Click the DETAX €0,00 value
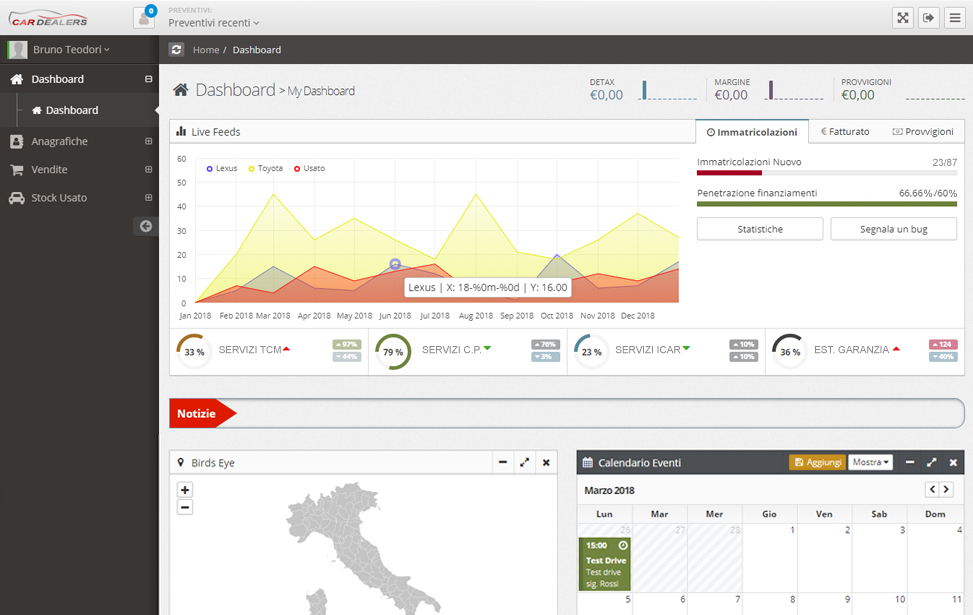973x615 pixels. 606,95
